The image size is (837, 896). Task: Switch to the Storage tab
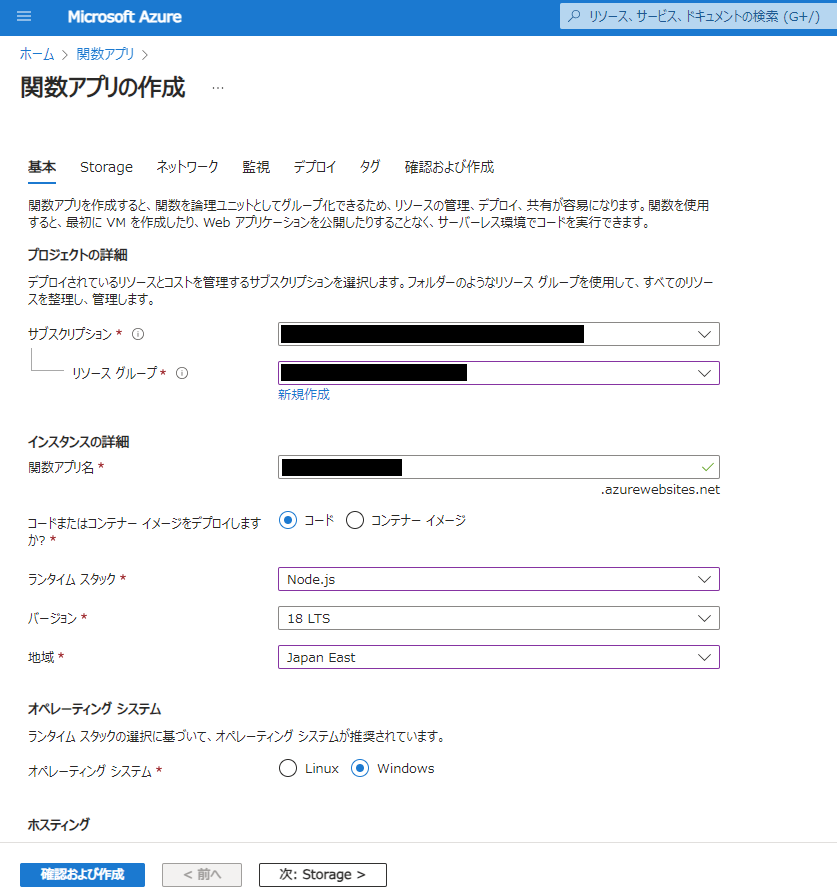[x=106, y=167]
